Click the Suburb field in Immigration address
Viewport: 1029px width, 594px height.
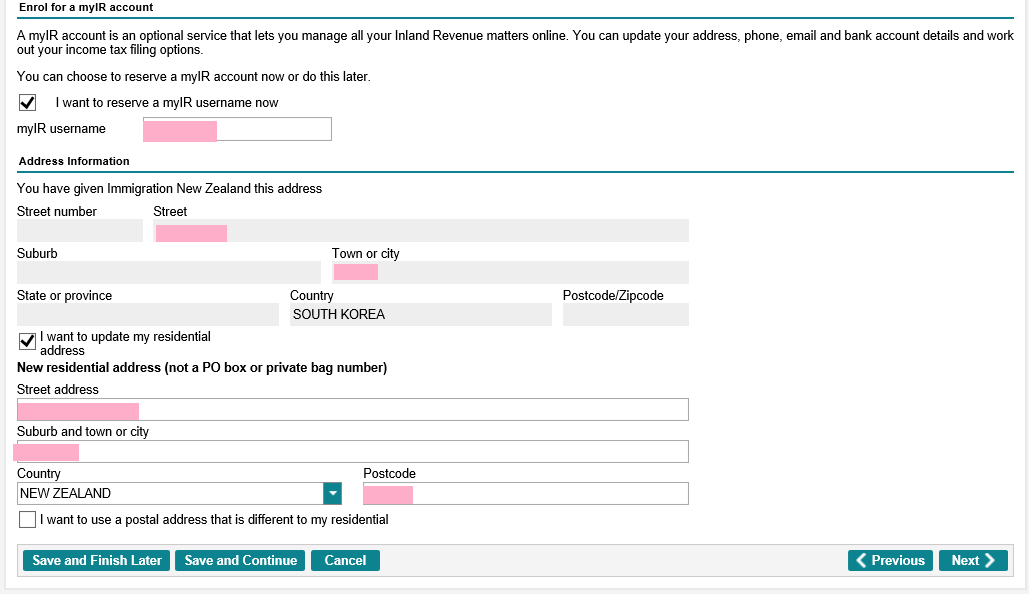point(168,273)
